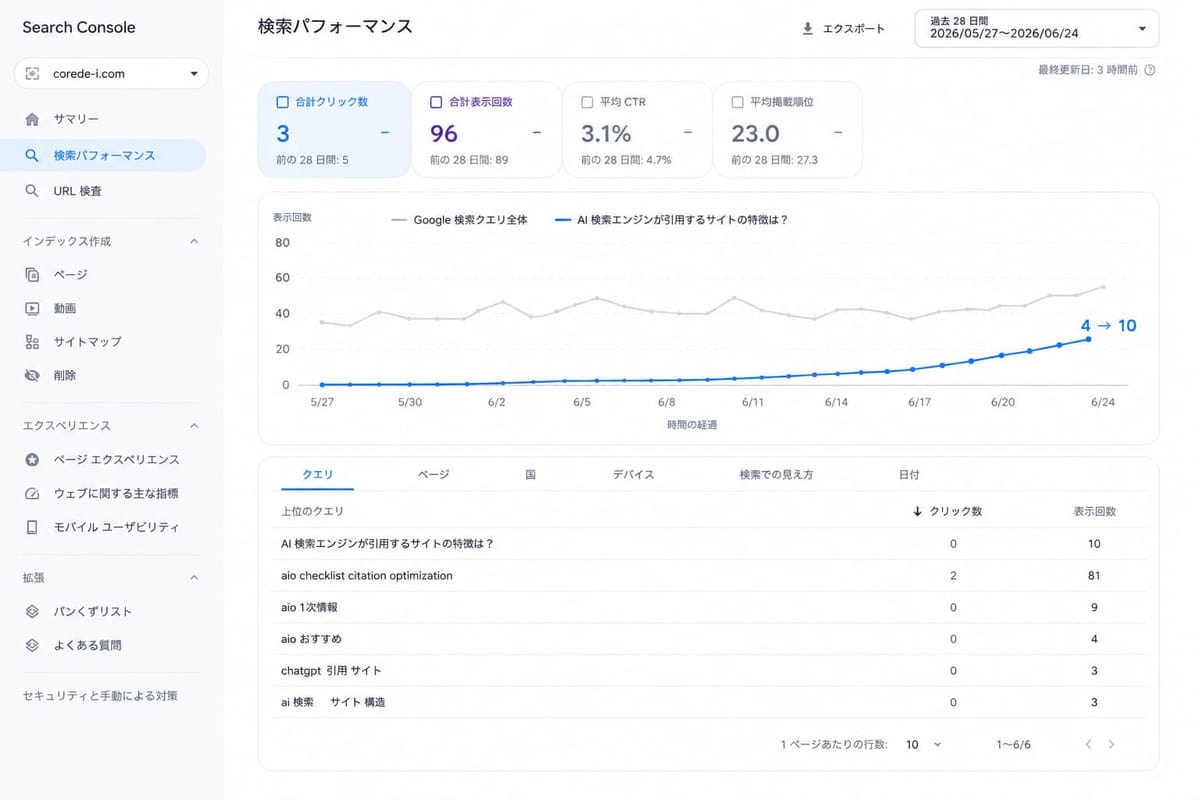
Task: Click the star icon beside ページ エクスペリエンス
Action: point(32,459)
